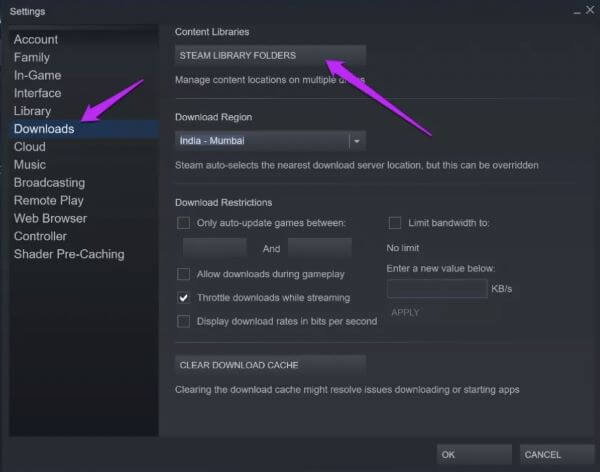This screenshot has width=600, height=472.
Task: Minimize the Settings window
Action: pyautogui.click(x=577, y=13)
